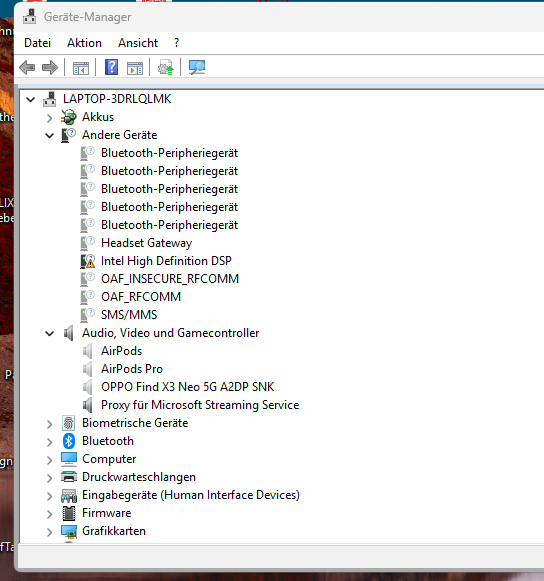Image resolution: width=544 pixels, height=581 pixels.
Task: Open the ? help menu
Action: [x=176, y=43]
